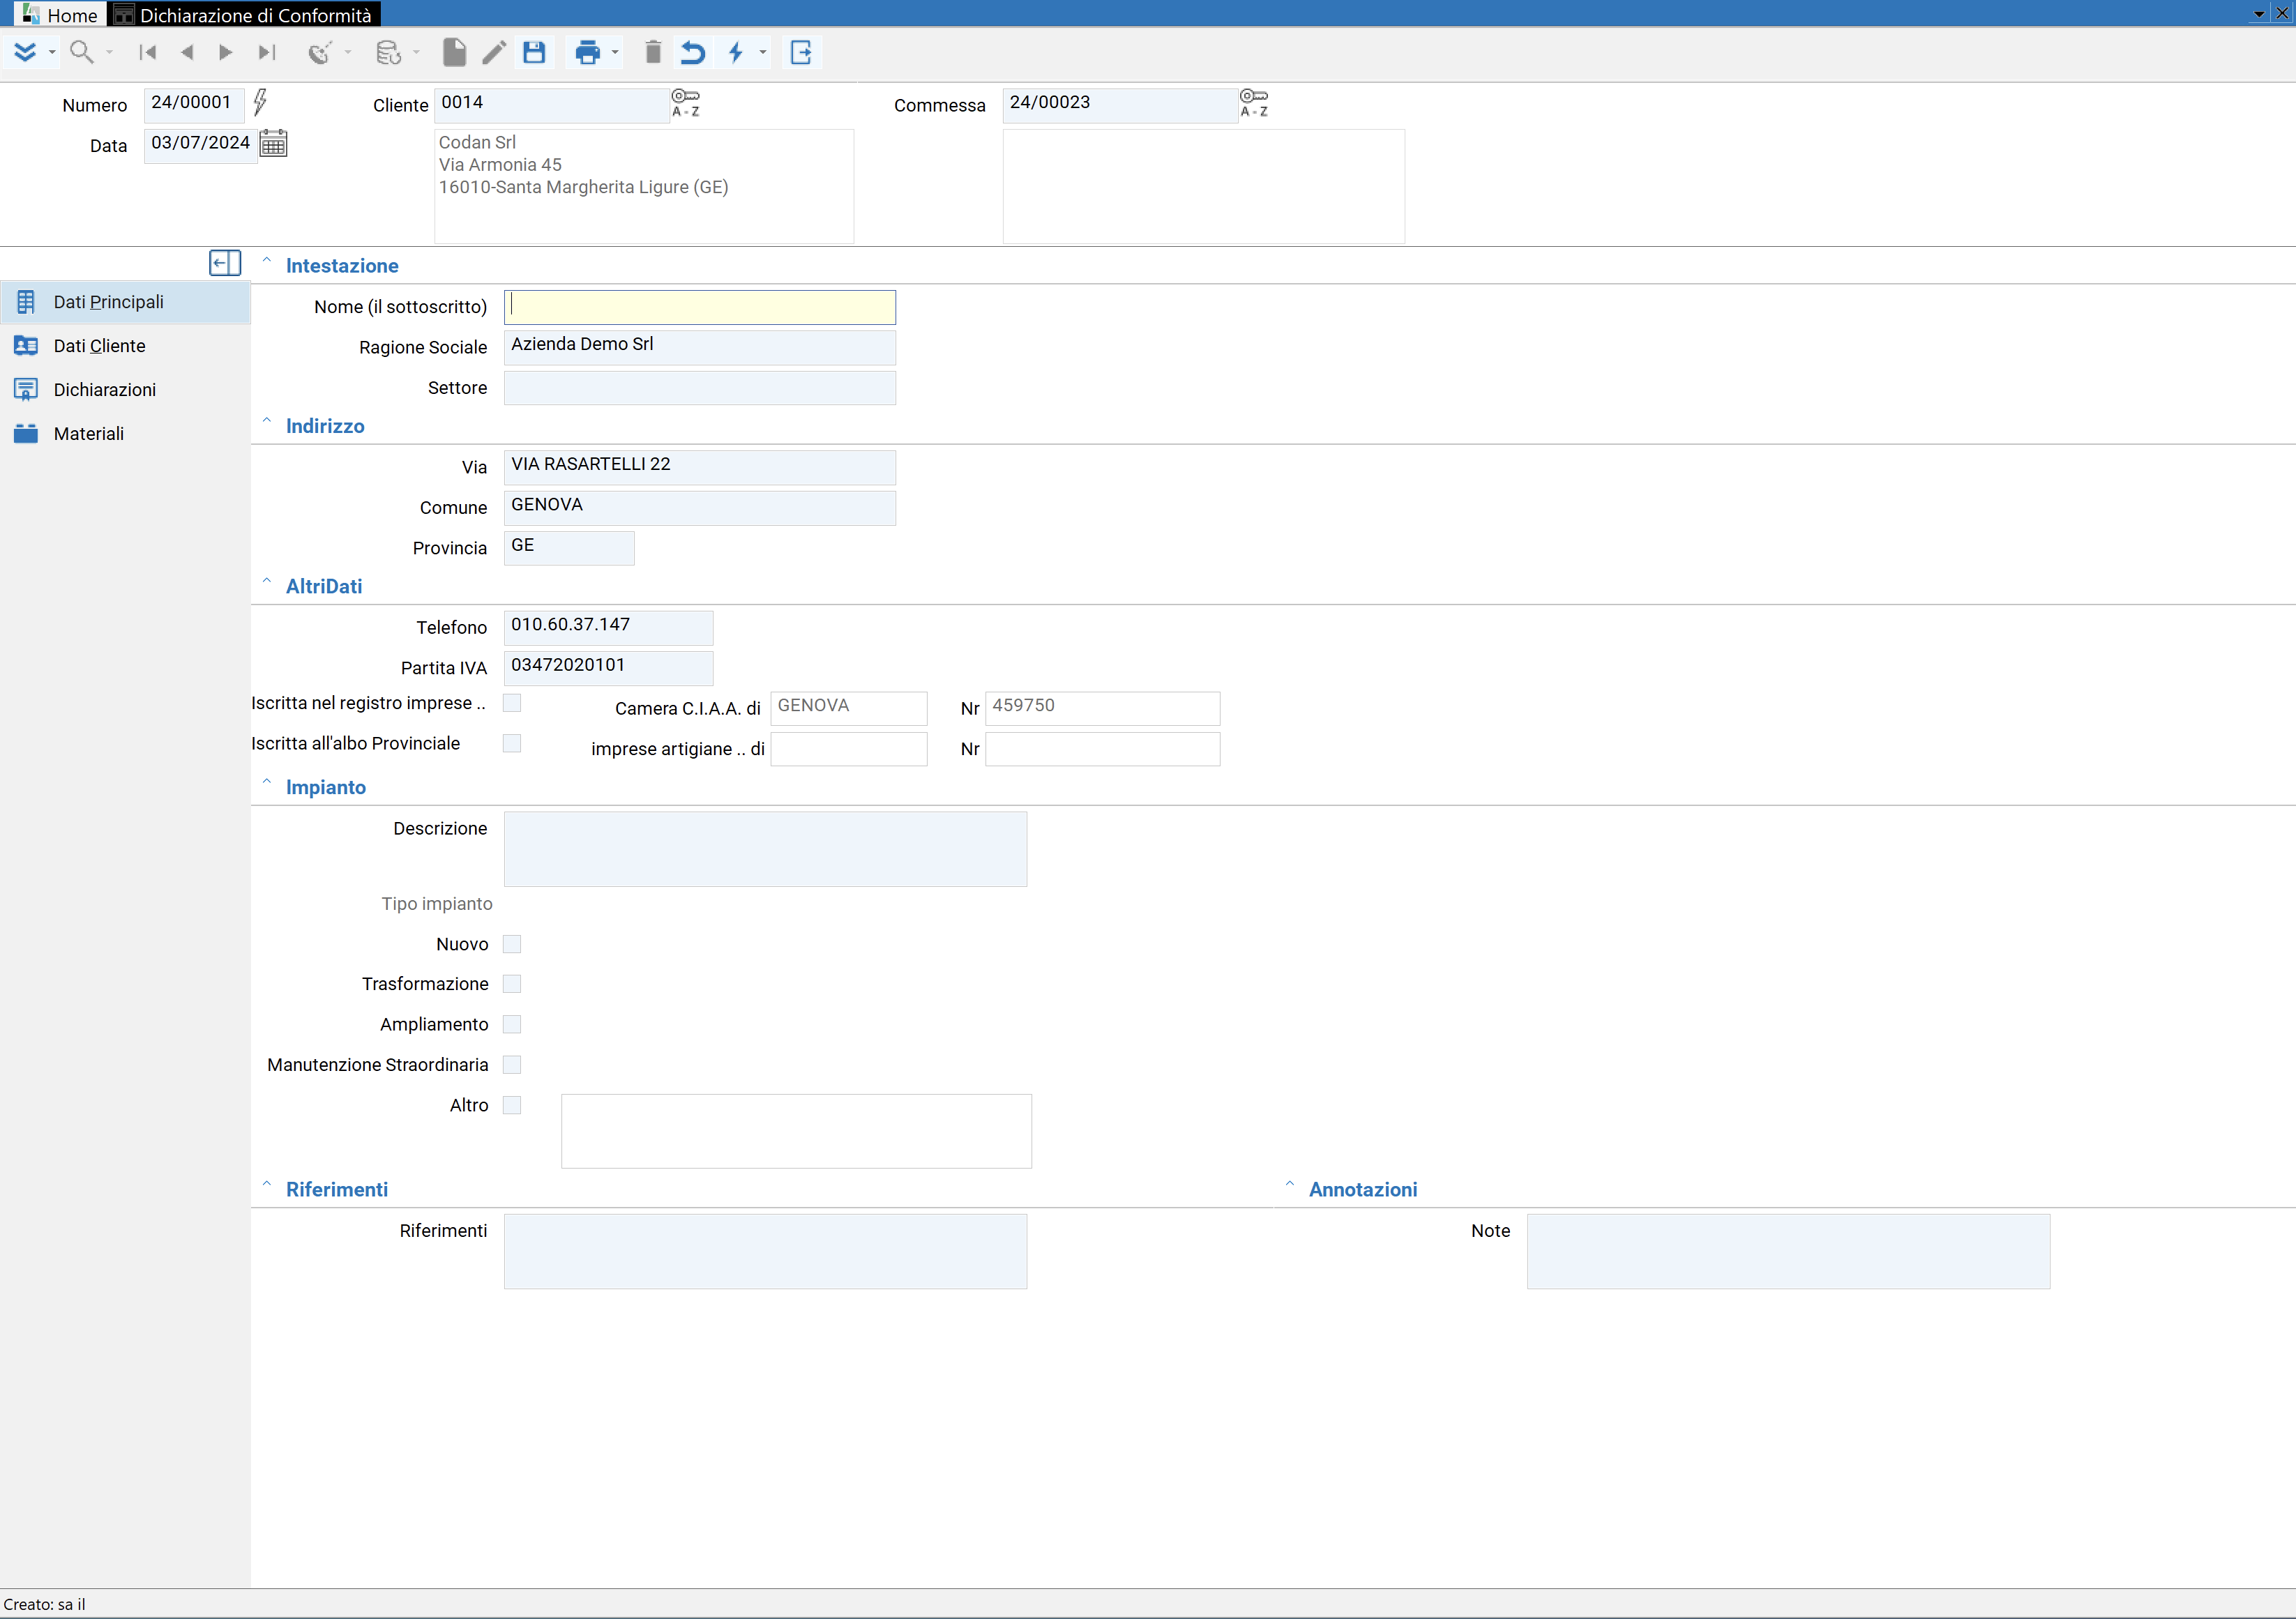Image resolution: width=2296 pixels, height=1619 pixels.
Task: Go to next record
Action: tap(226, 52)
